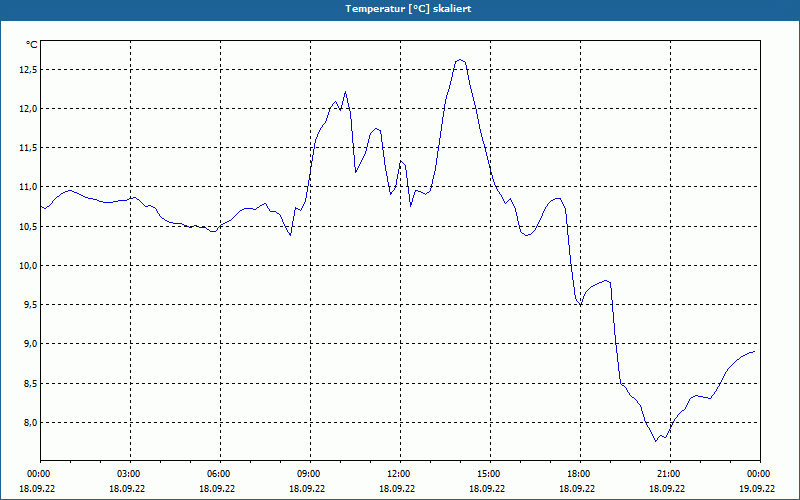800x500 pixels.
Task: Click the temperature curve's lowest point near 20:30
Action: (x=656, y=441)
